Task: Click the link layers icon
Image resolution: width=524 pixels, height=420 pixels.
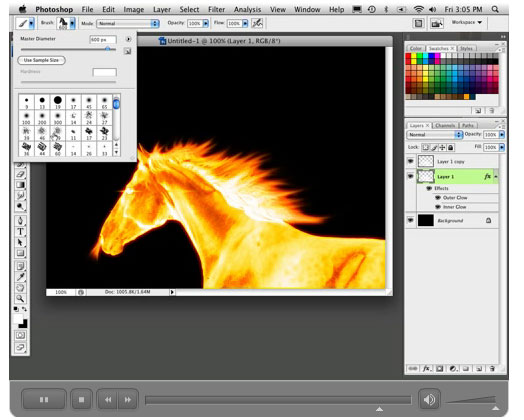Action: click(x=413, y=369)
